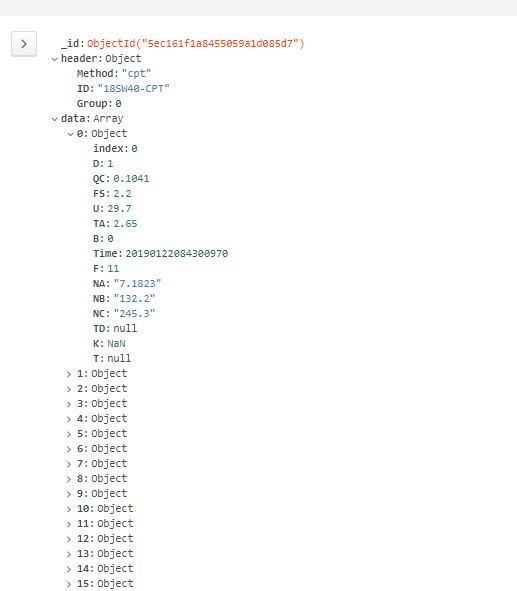Click the U value 29.7
Screen dimensions: 517x591
pos(119,209)
